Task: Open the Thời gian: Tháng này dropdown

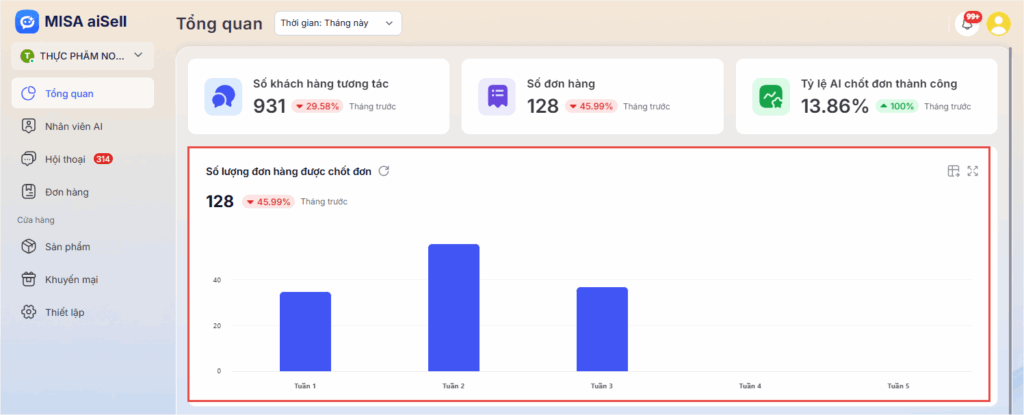Action: pyautogui.click(x=337, y=24)
